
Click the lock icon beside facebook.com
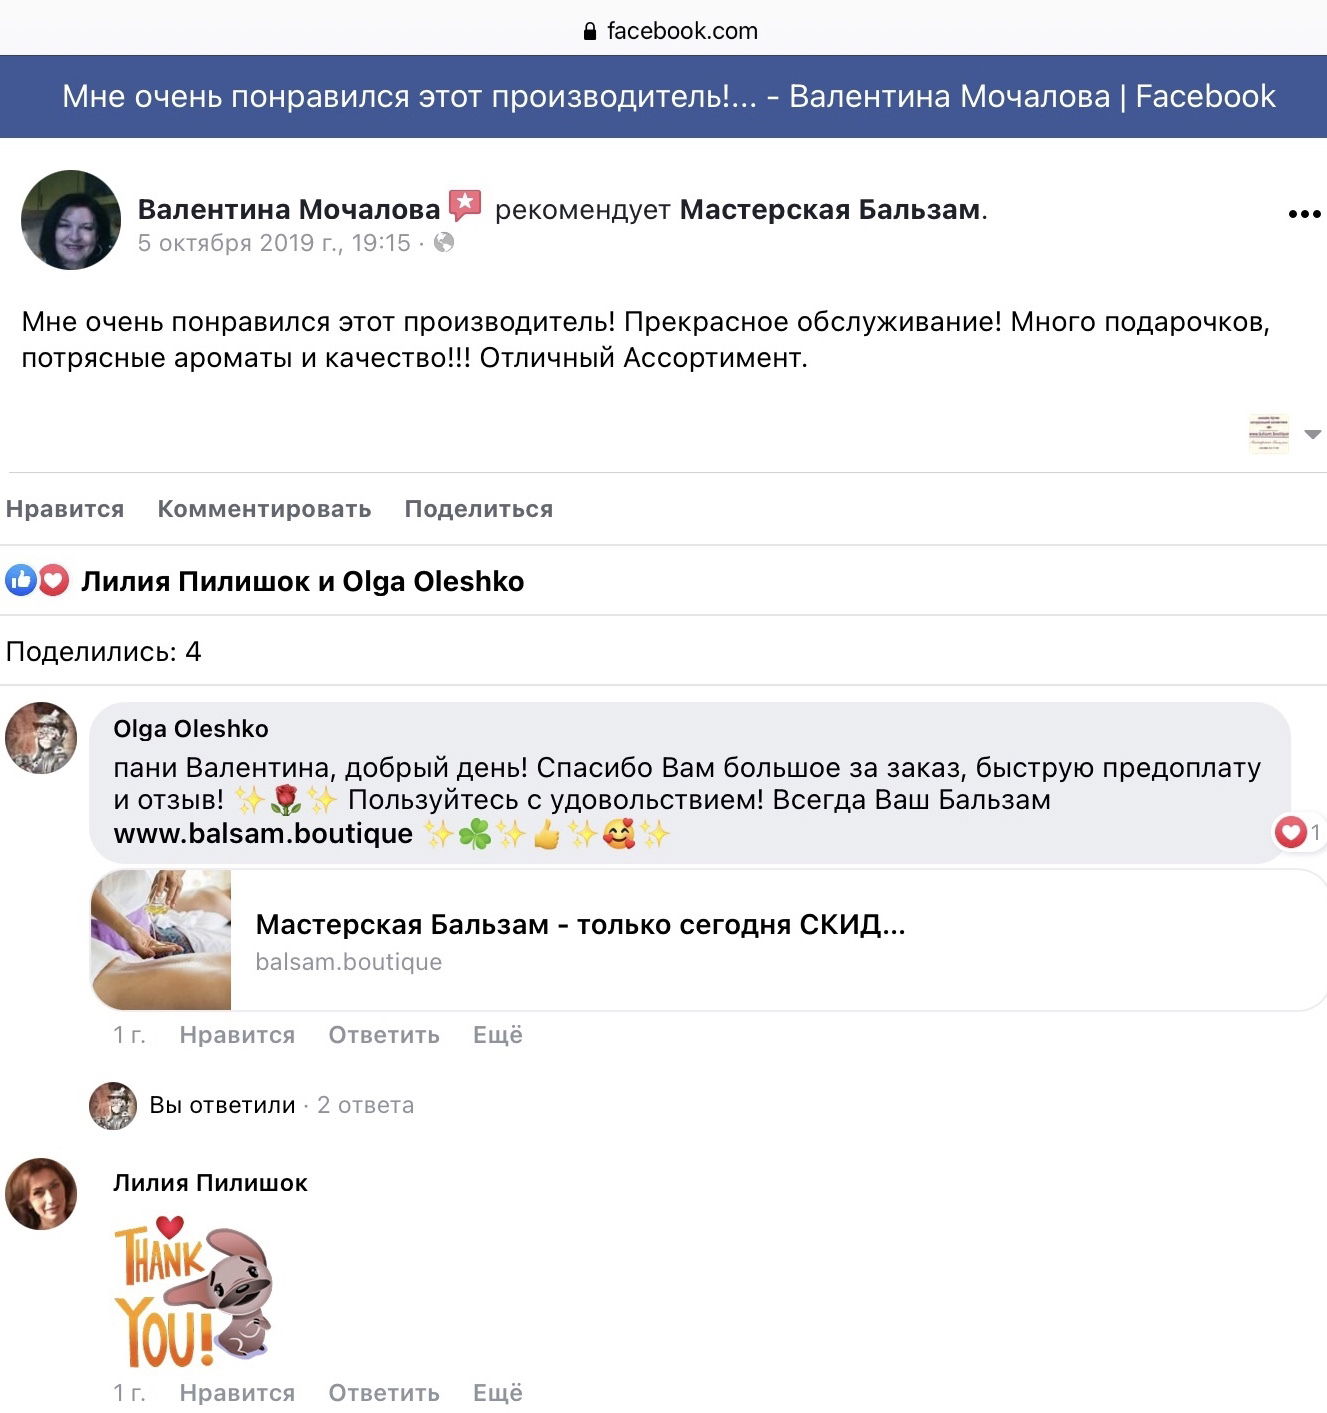(590, 31)
